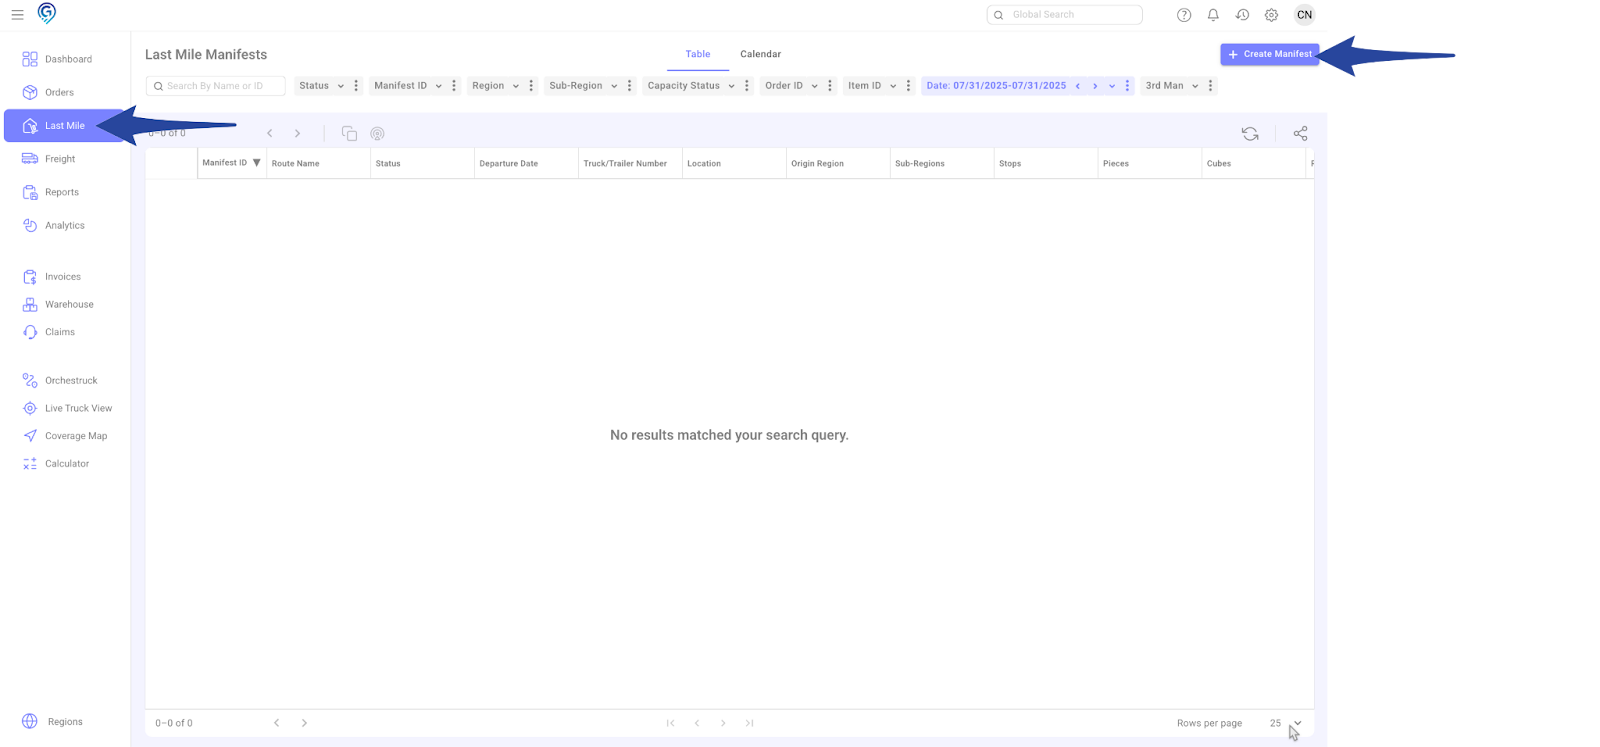The height and width of the screenshot is (747, 1600).
Task: Expand the Region filter dropdown
Action: [495, 86]
